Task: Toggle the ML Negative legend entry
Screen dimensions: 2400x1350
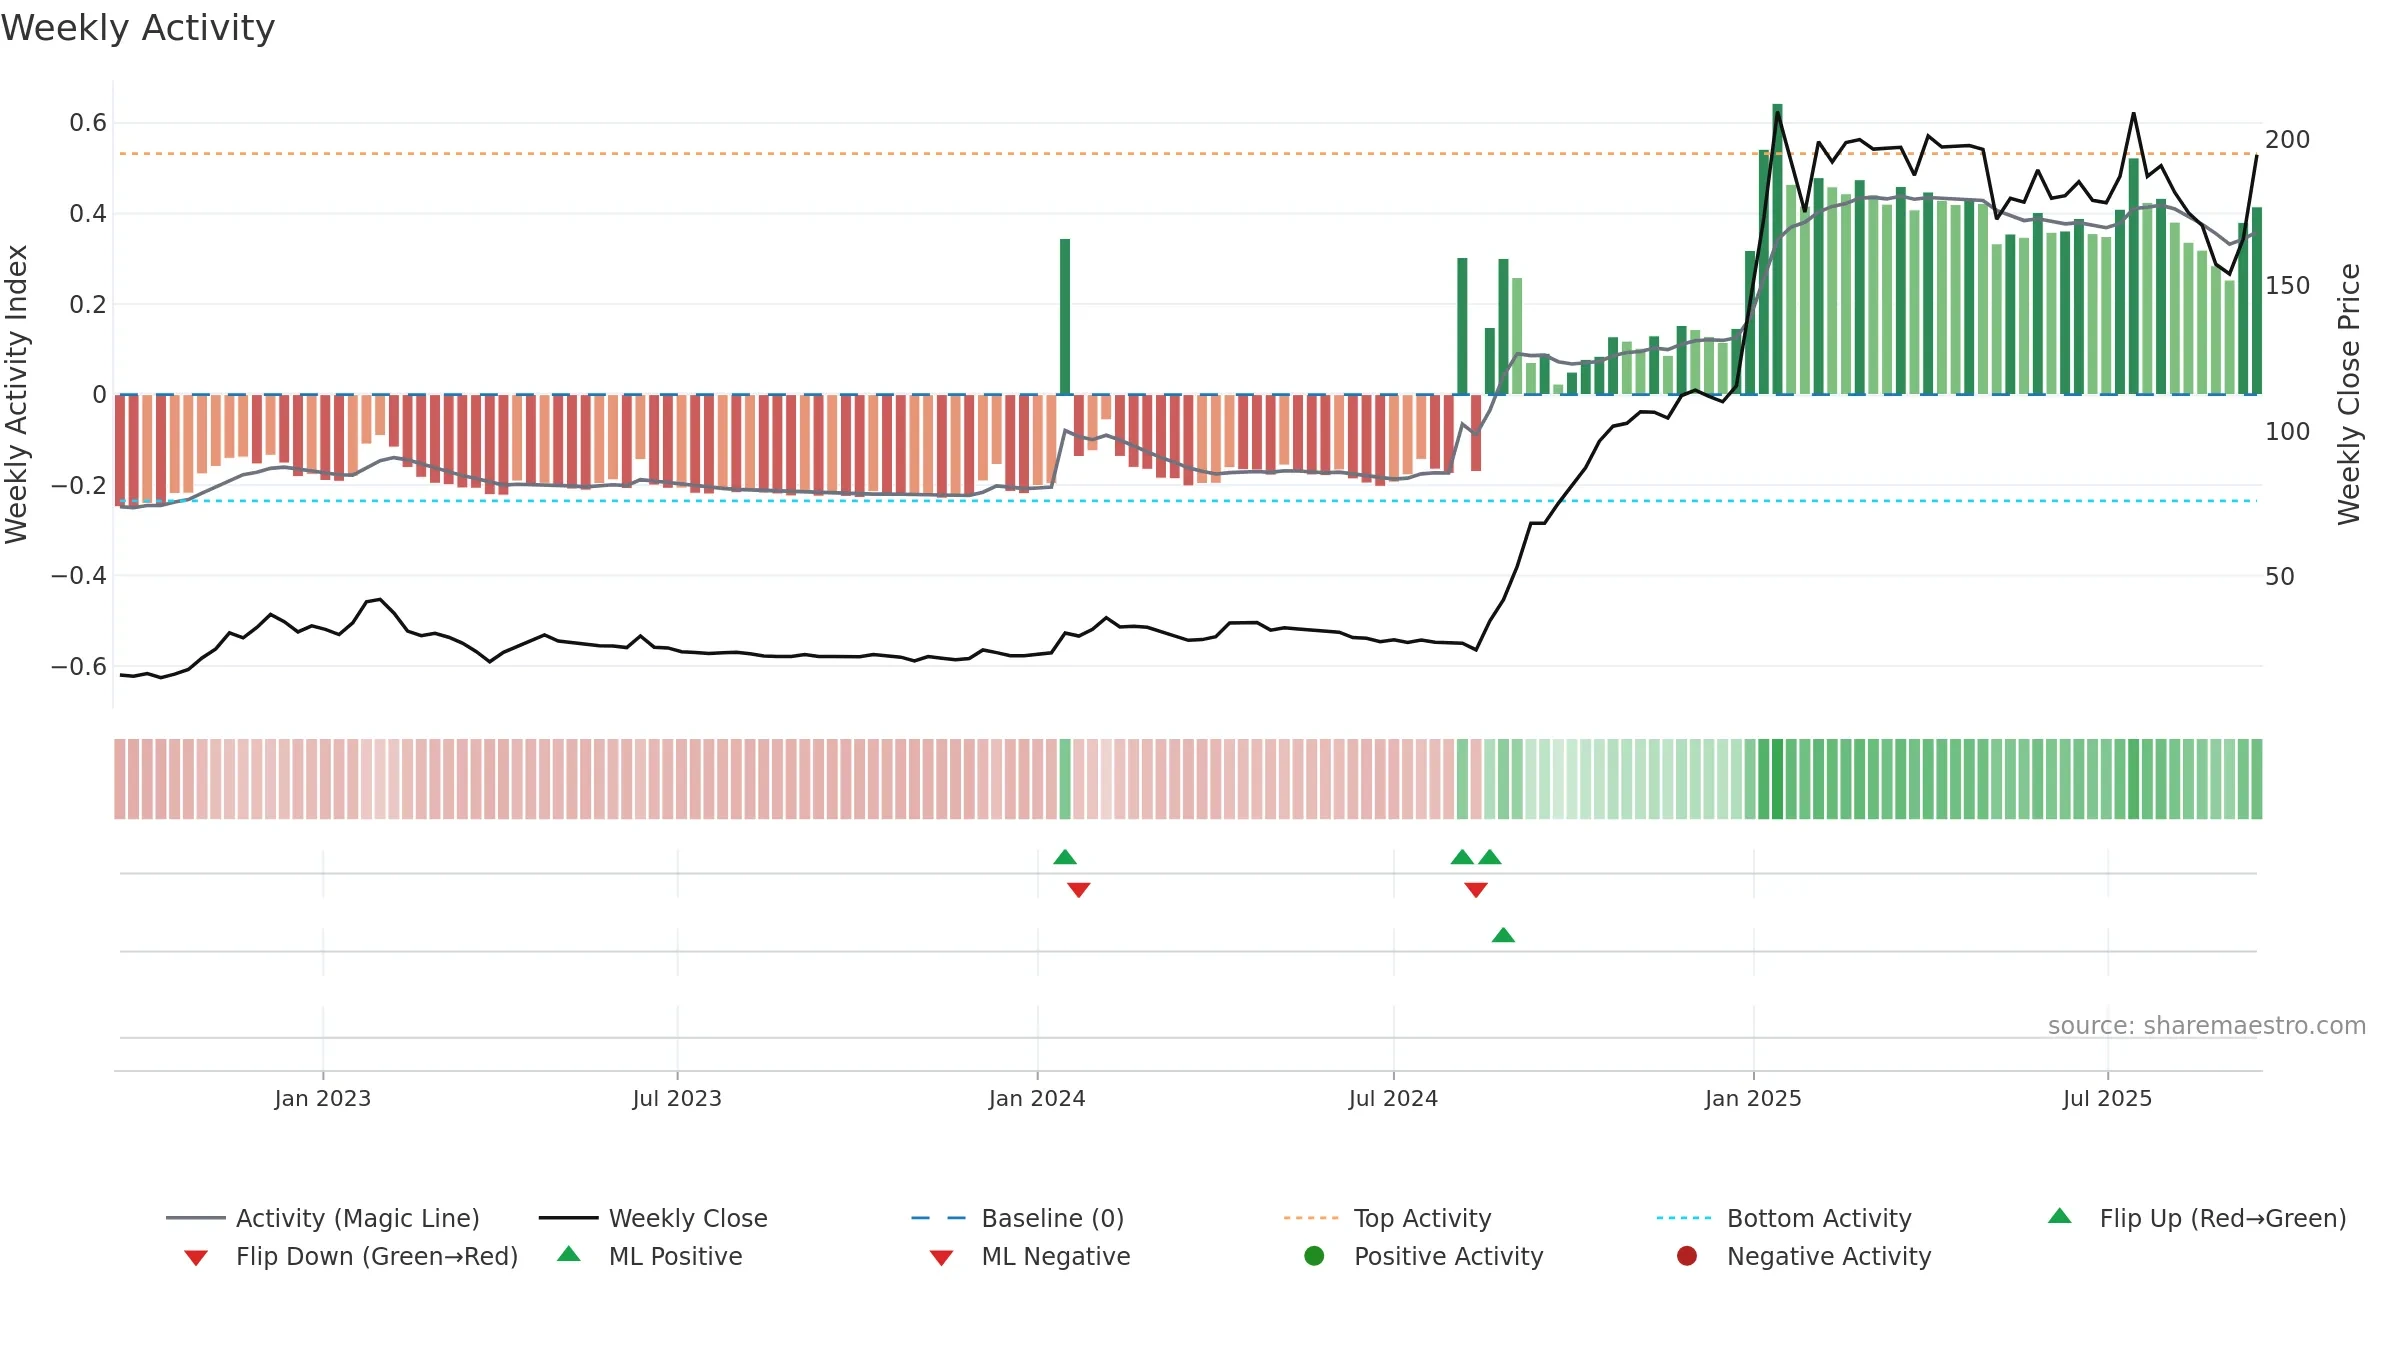Action: pos(1030,1256)
